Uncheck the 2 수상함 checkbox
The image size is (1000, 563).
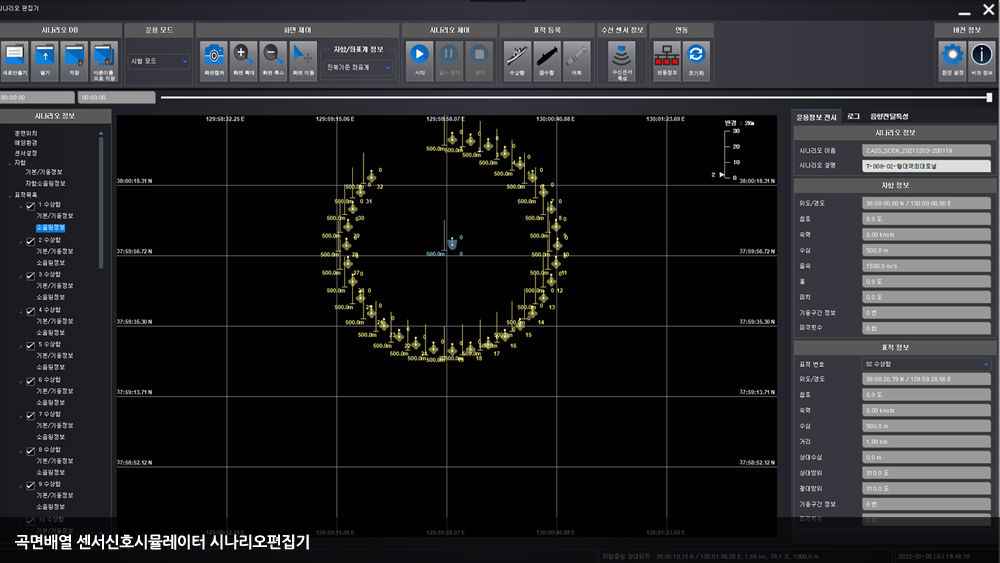(30, 242)
